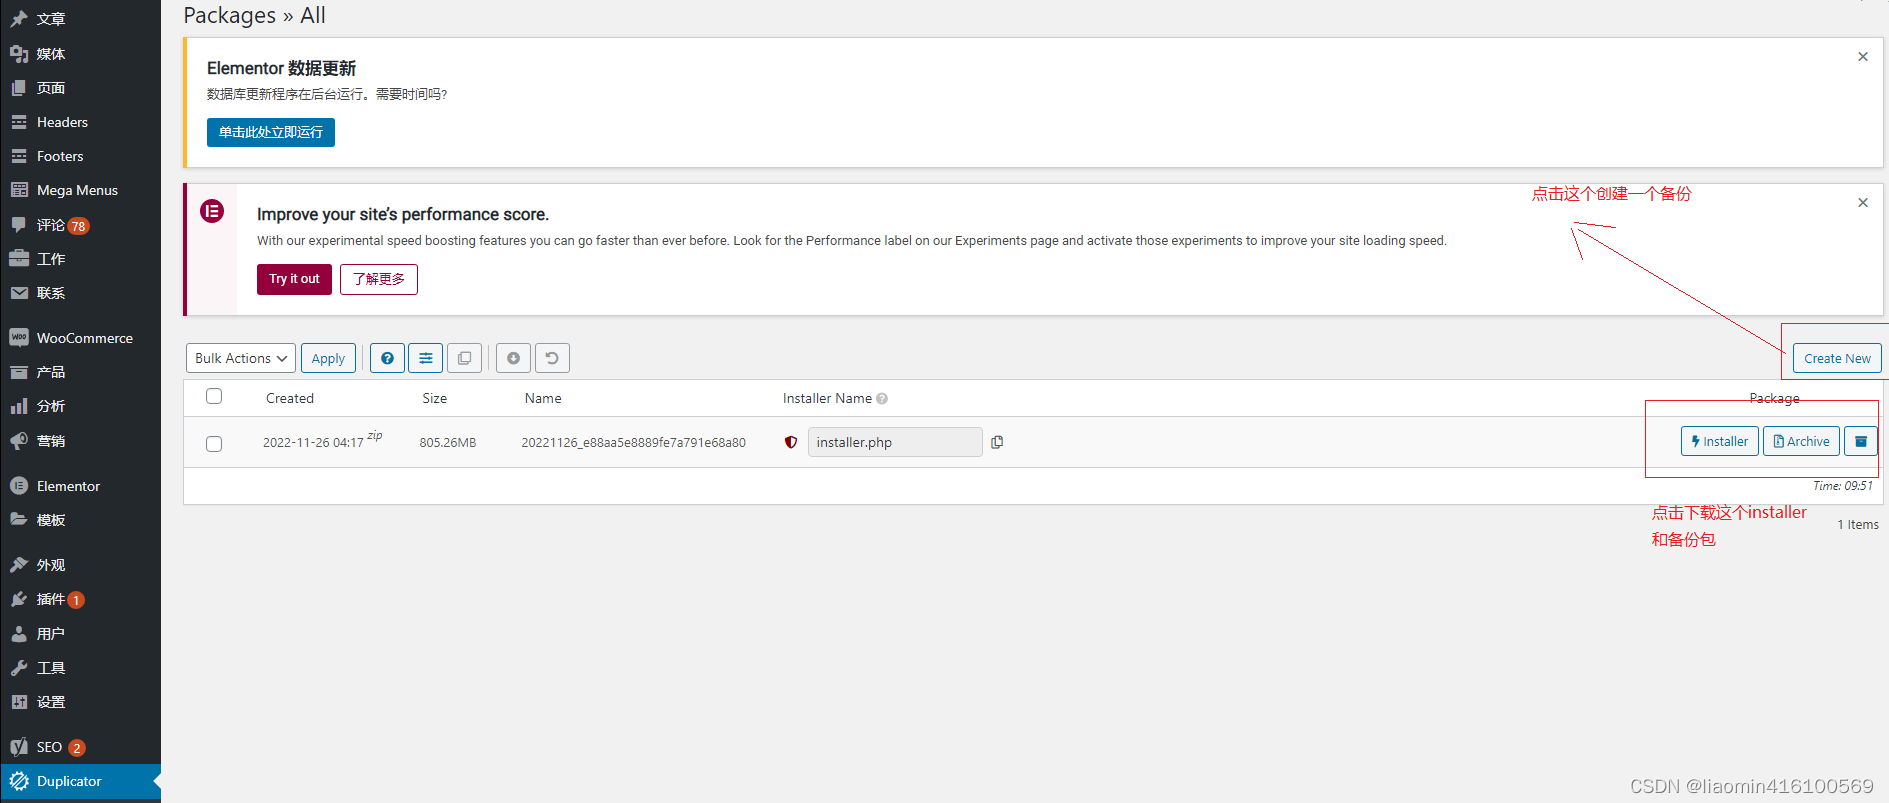This screenshot has width=1889, height=803.
Task: Click the 外观 appearance brush icon
Action: tap(19, 565)
